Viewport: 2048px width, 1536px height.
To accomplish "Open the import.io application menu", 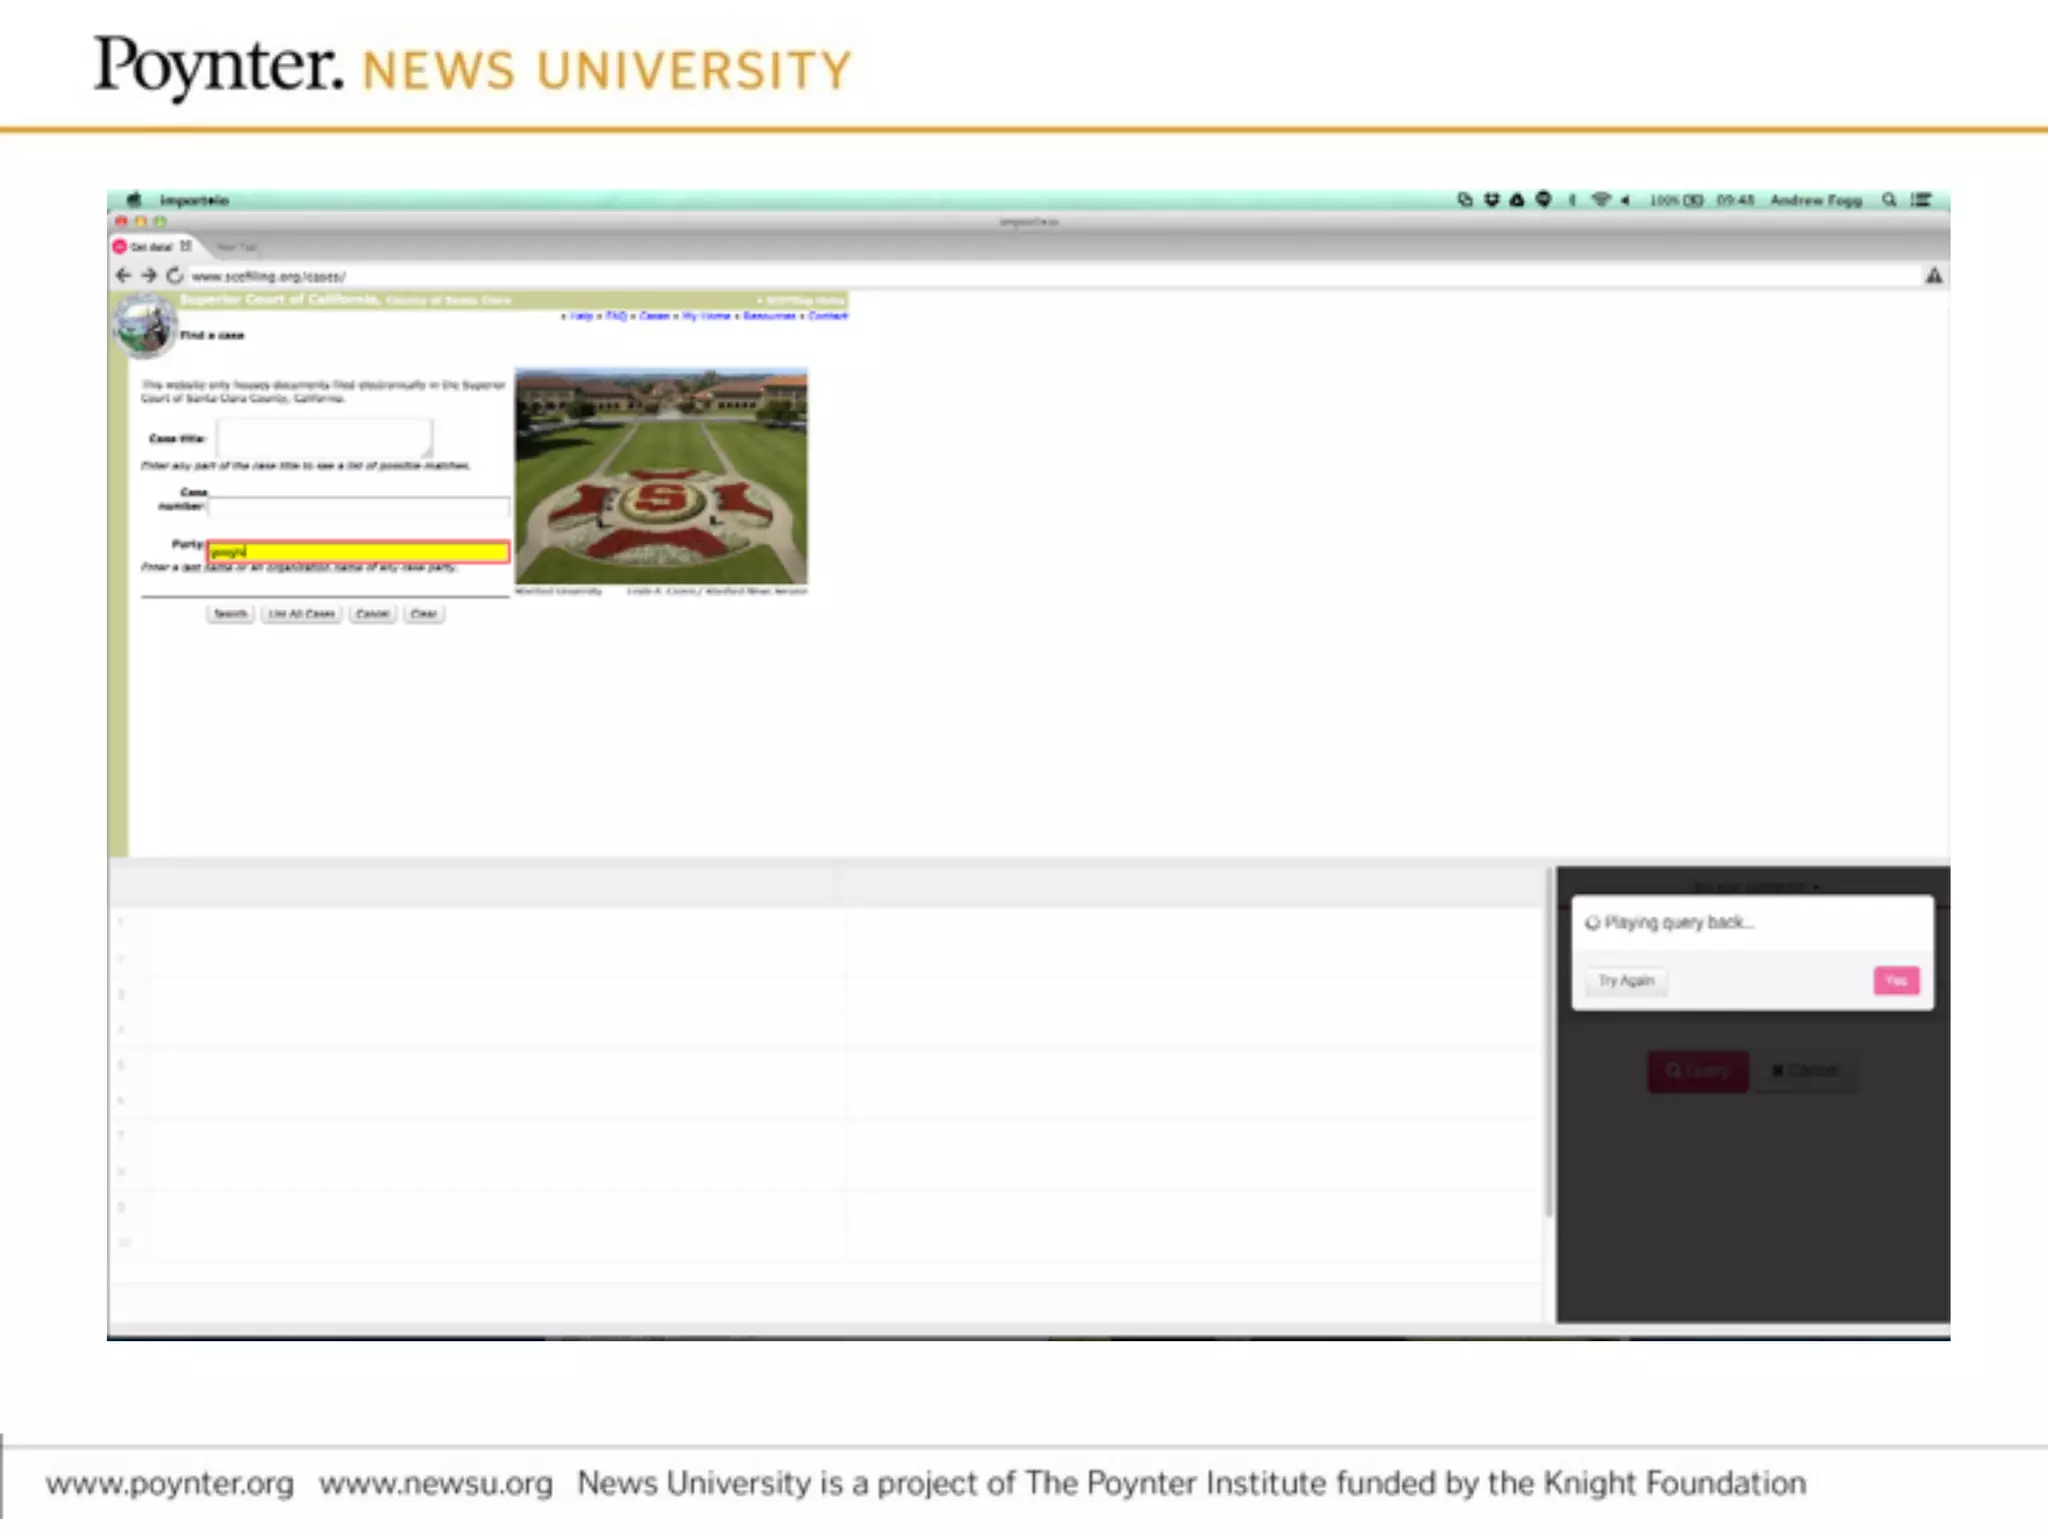I will point(194,200).
